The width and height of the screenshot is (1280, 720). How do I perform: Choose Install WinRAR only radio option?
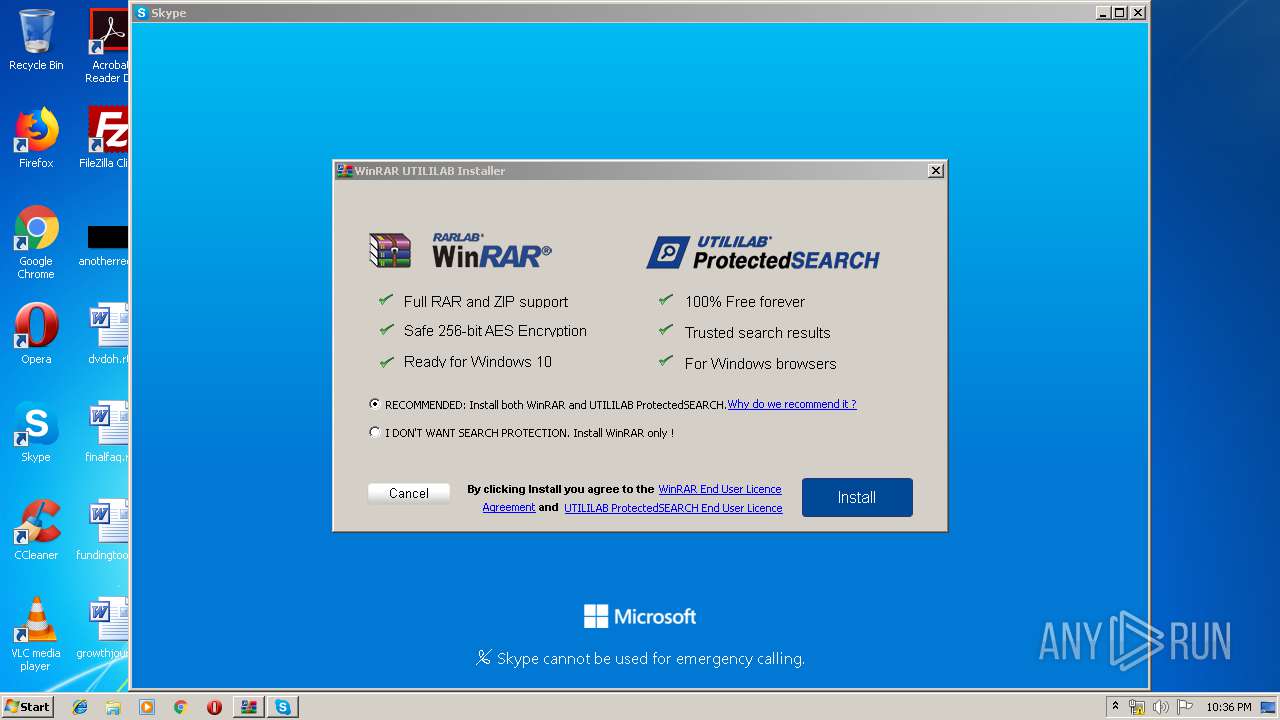375,433
